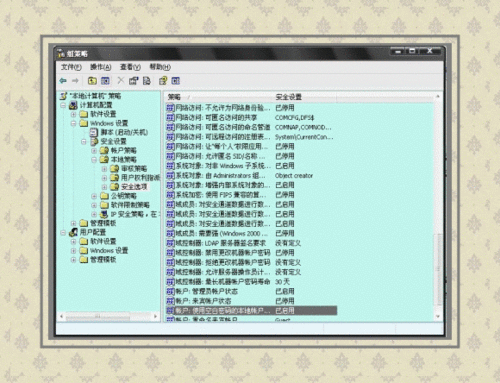Collapse the 安全设置 node
The height and width of the screenshot is (383, 500).
[84, 142]
